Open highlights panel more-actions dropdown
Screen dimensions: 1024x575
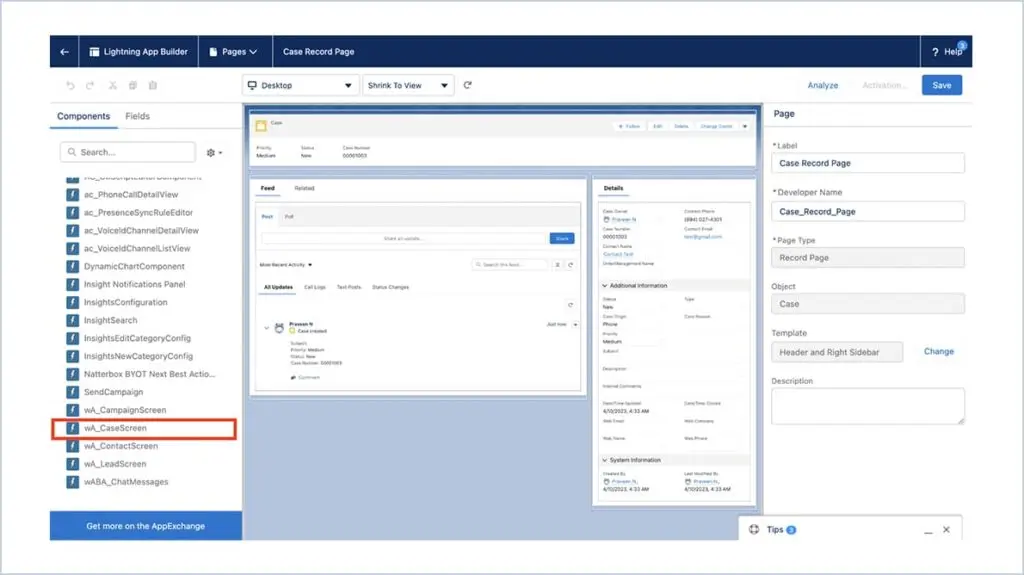pos(745,126)
